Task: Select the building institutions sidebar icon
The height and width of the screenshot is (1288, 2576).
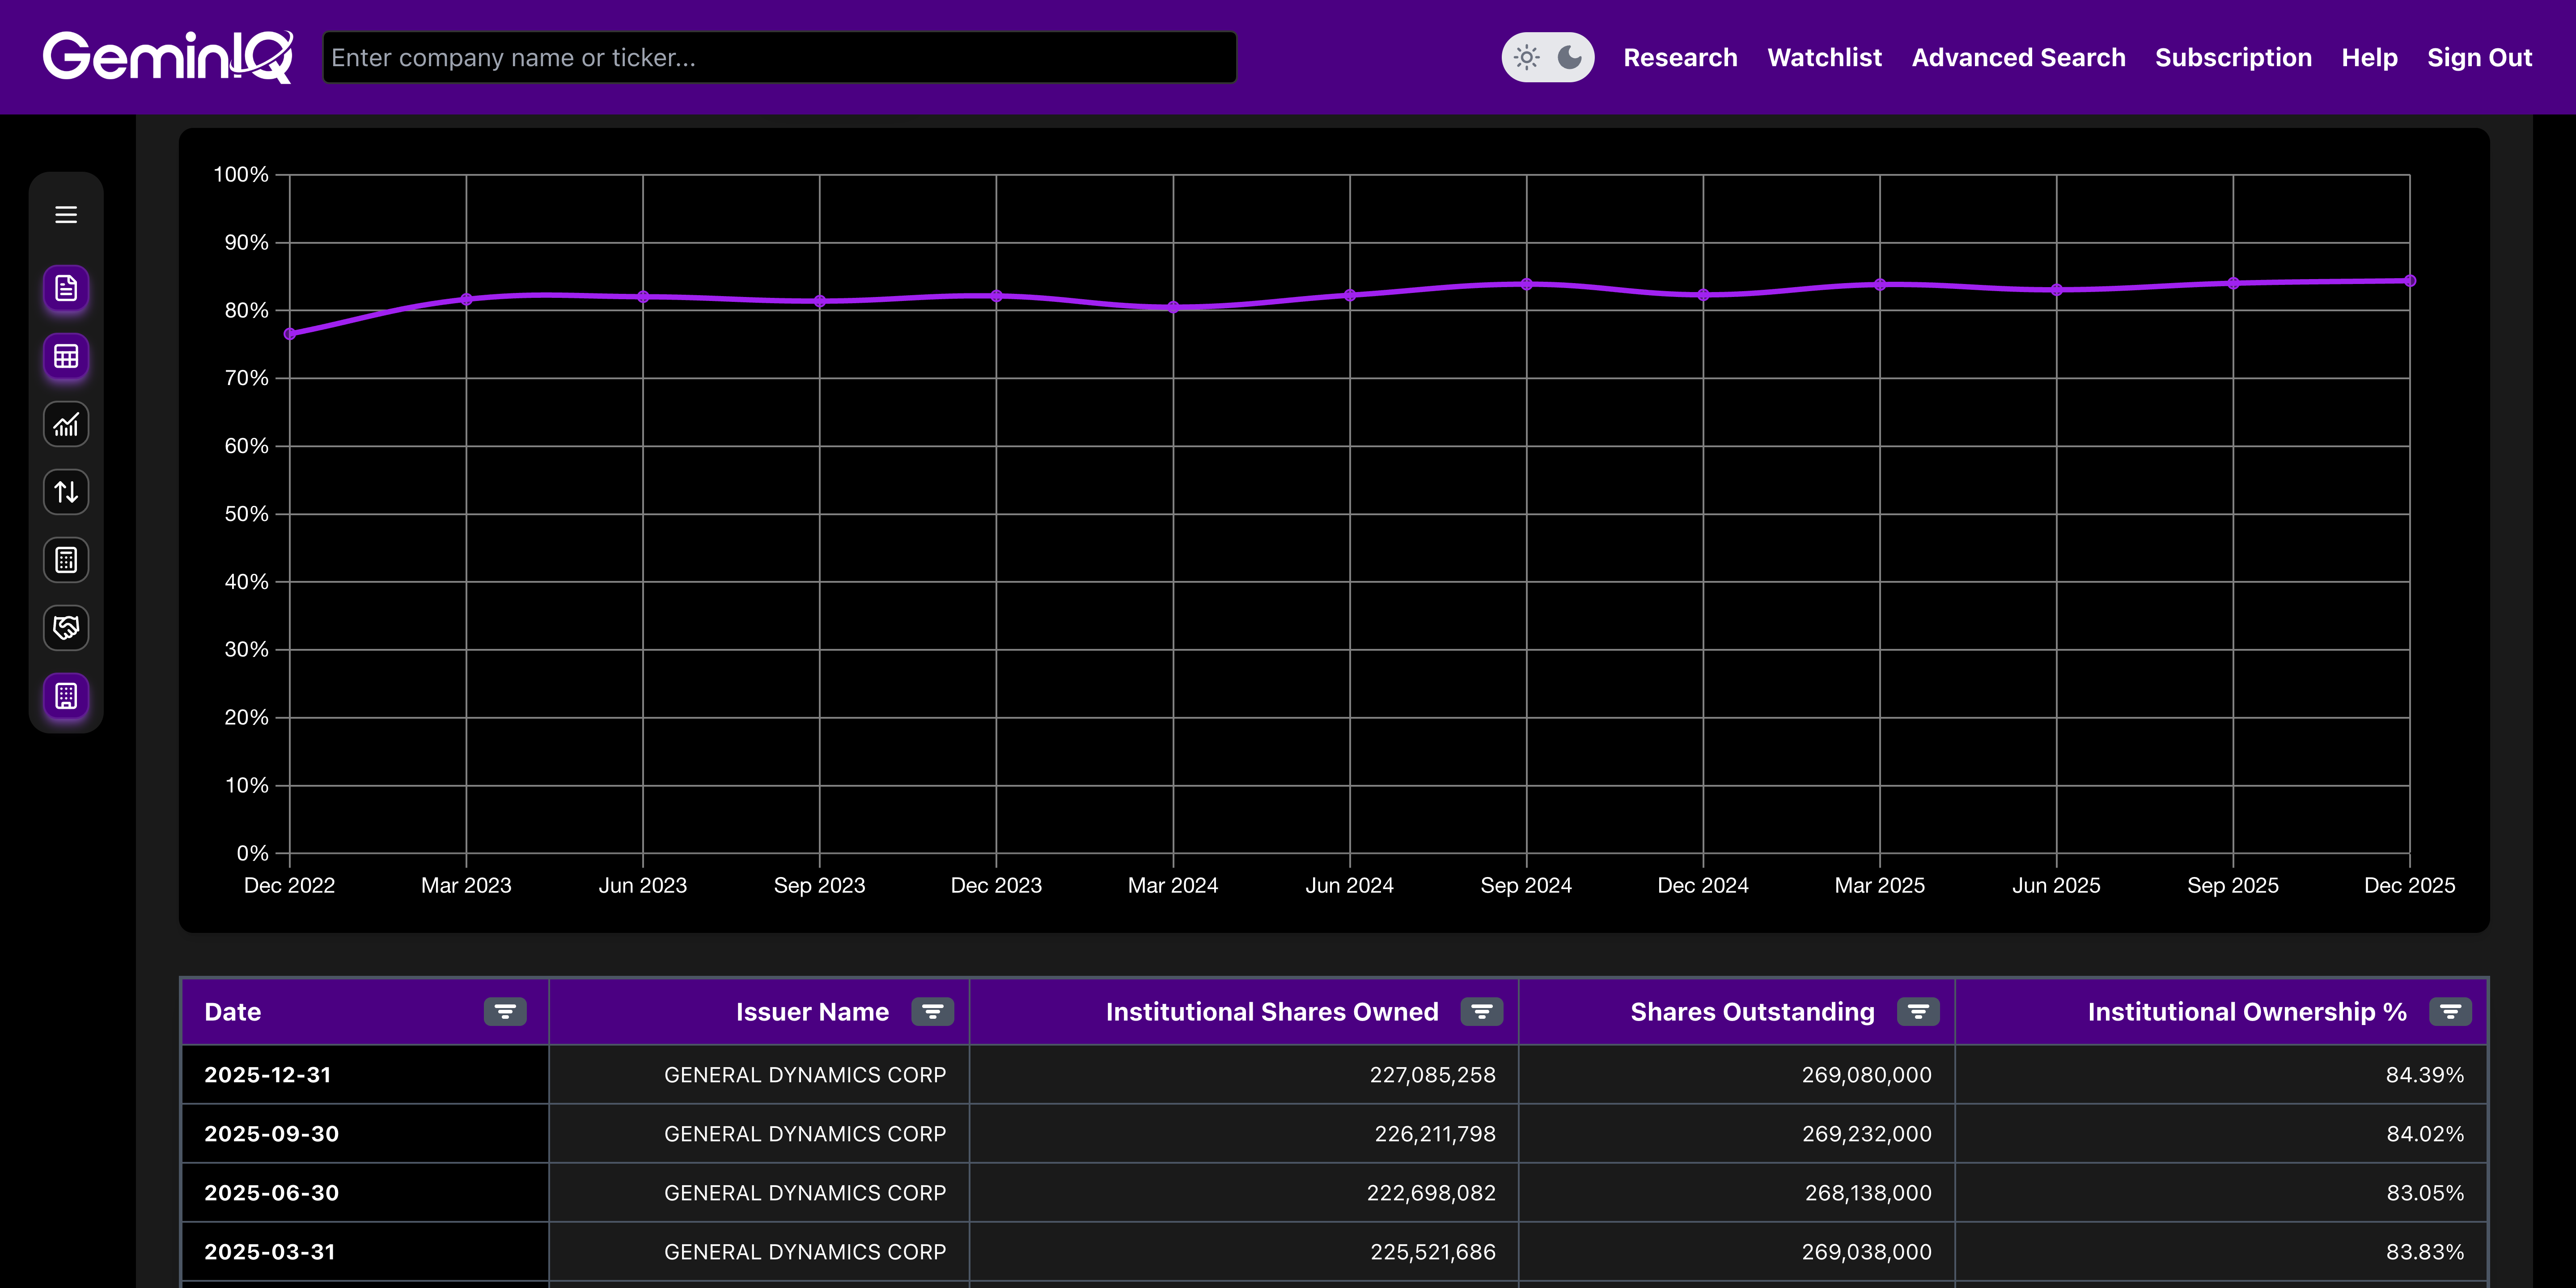Action: tap(66, 696)
